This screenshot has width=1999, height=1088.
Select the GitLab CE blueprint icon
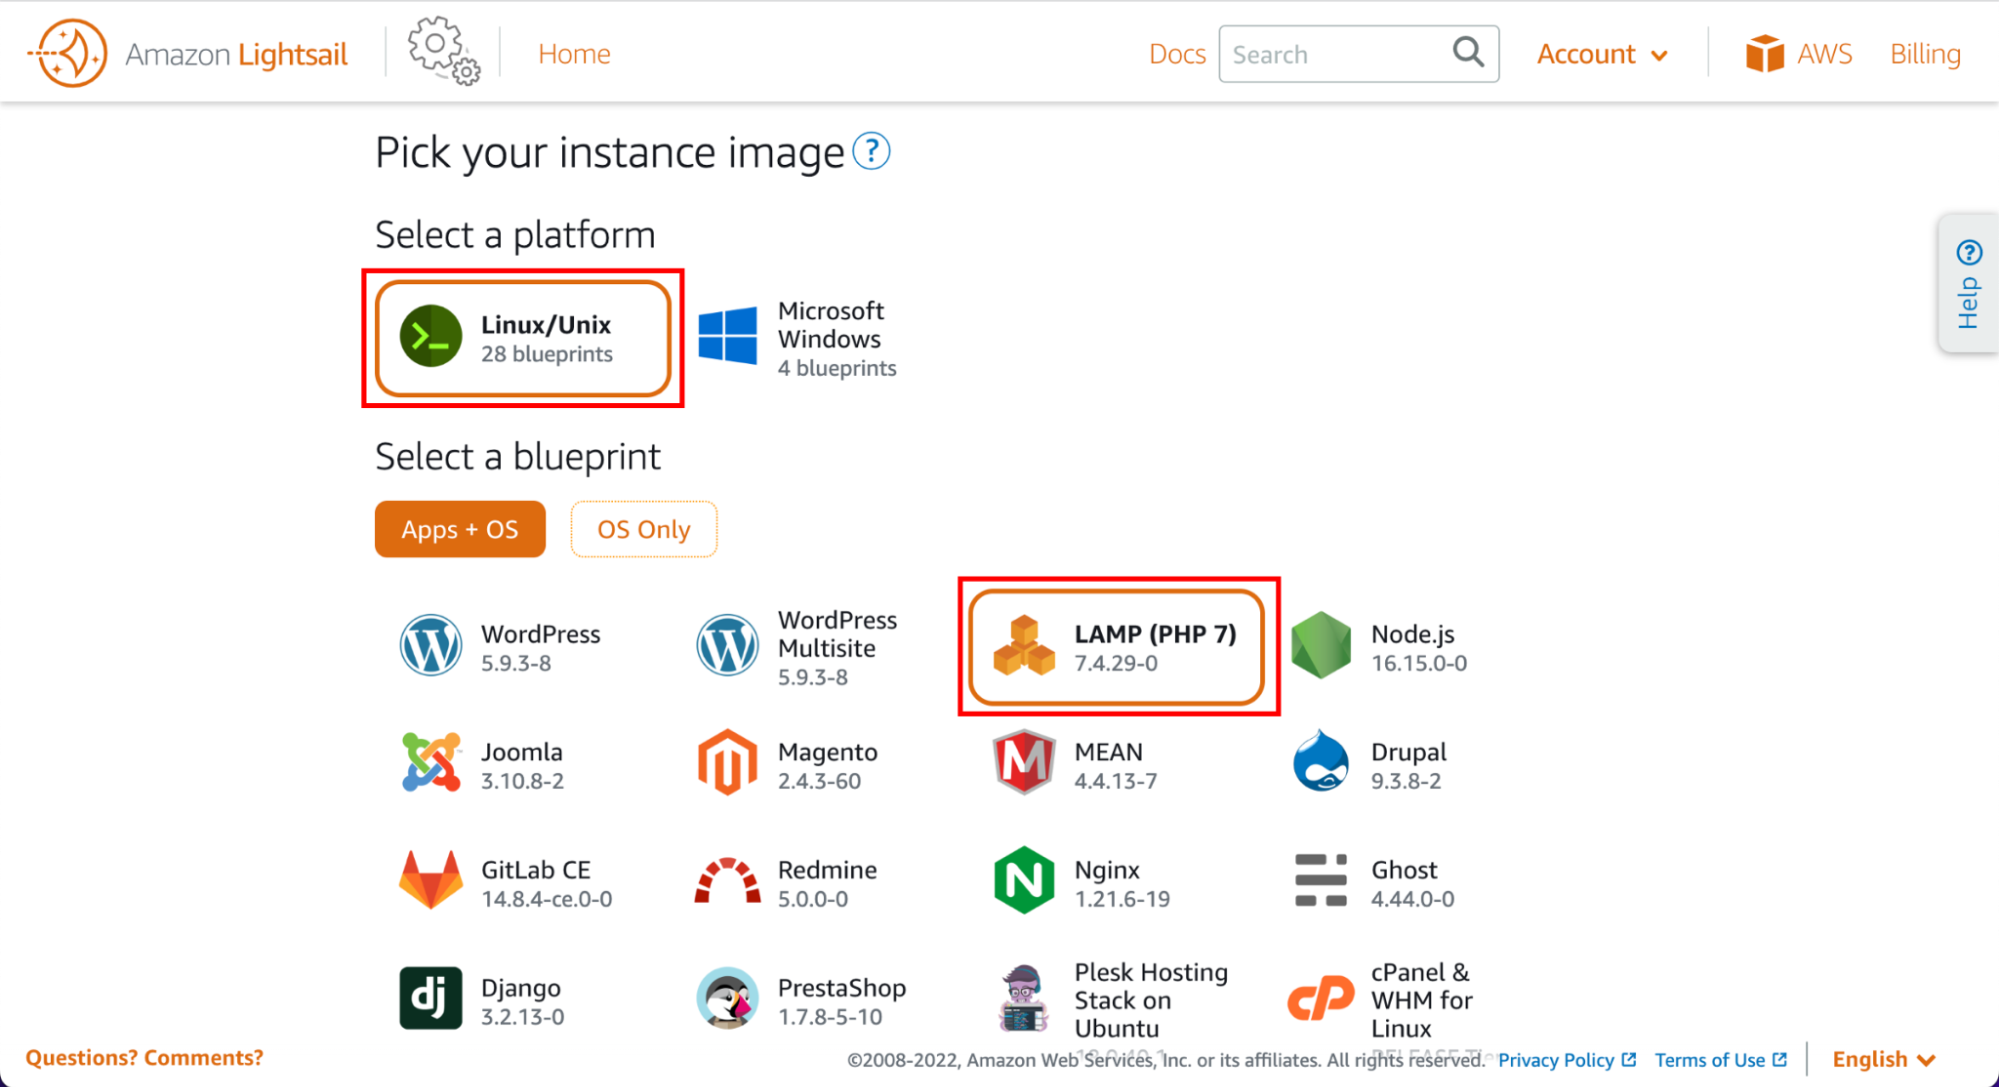tap(430, 881)
